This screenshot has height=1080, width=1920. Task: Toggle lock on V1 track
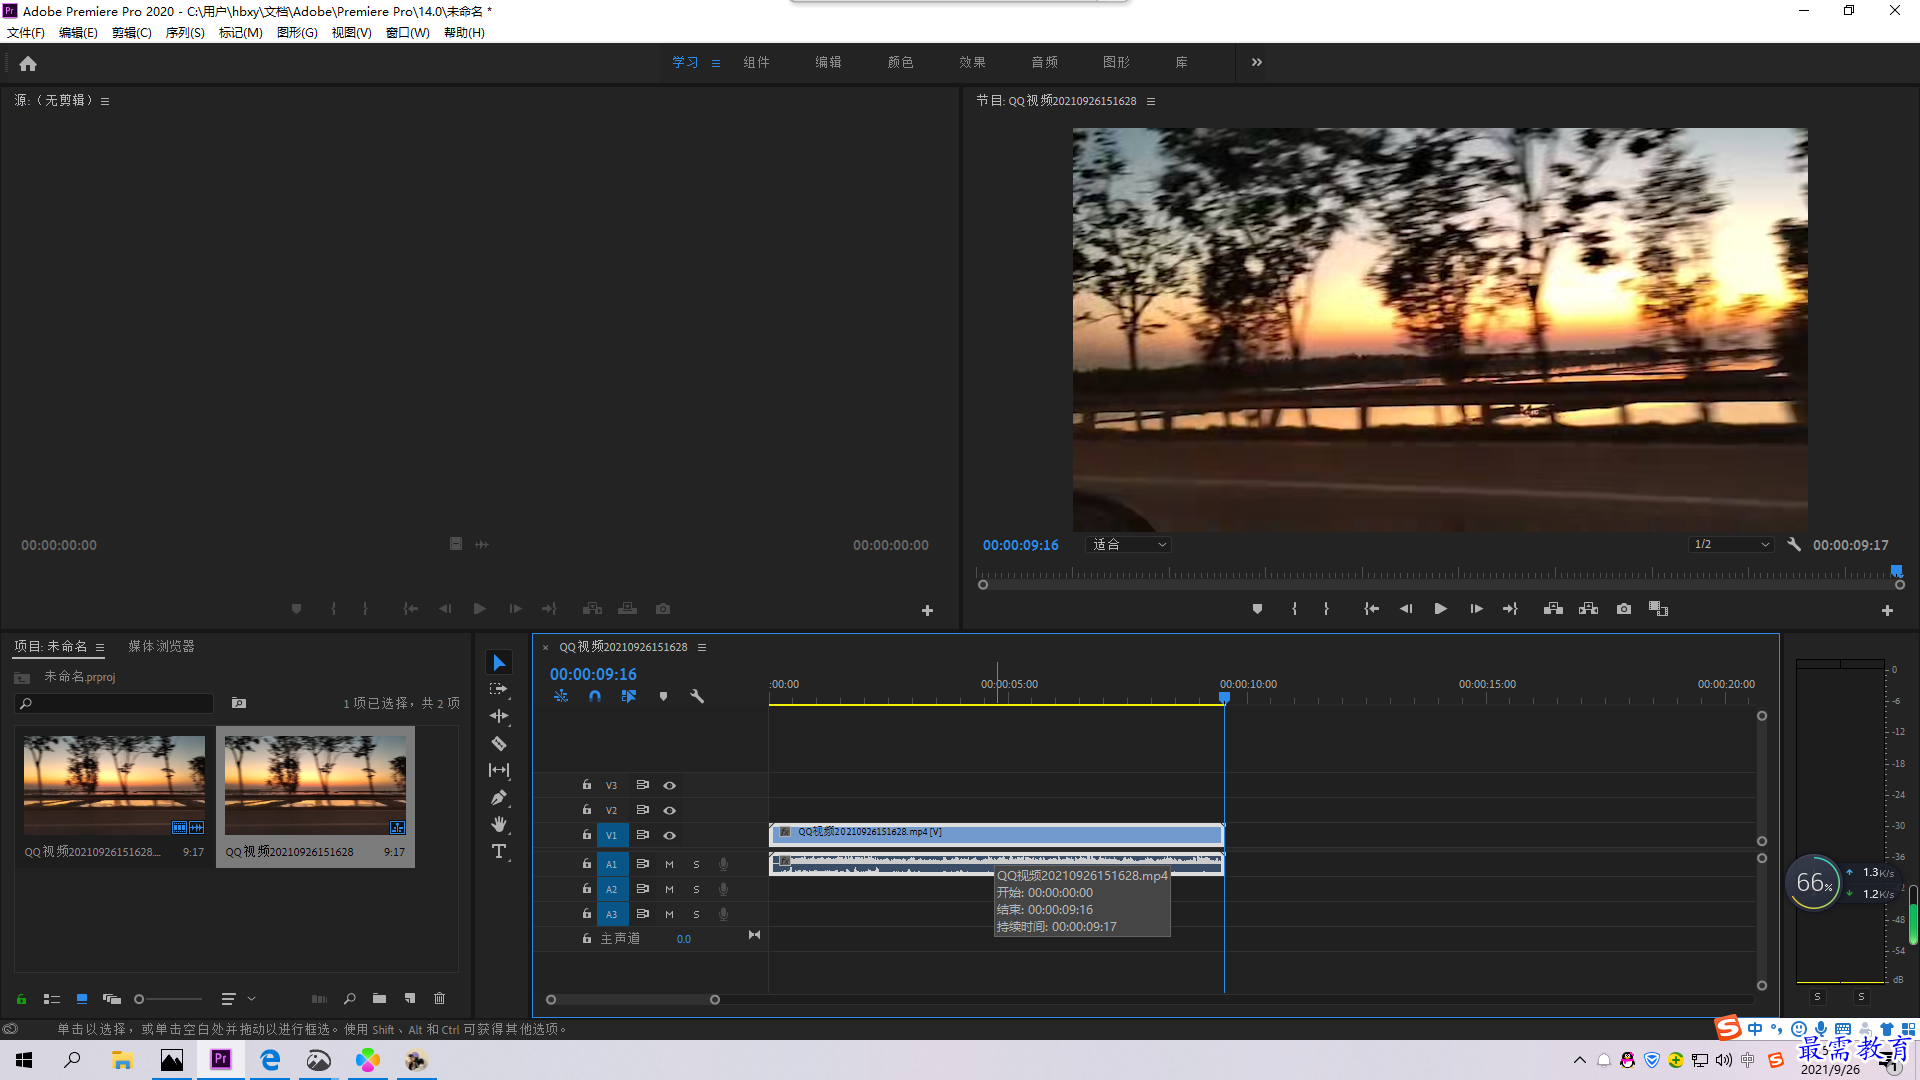click(x=587, y=835)
